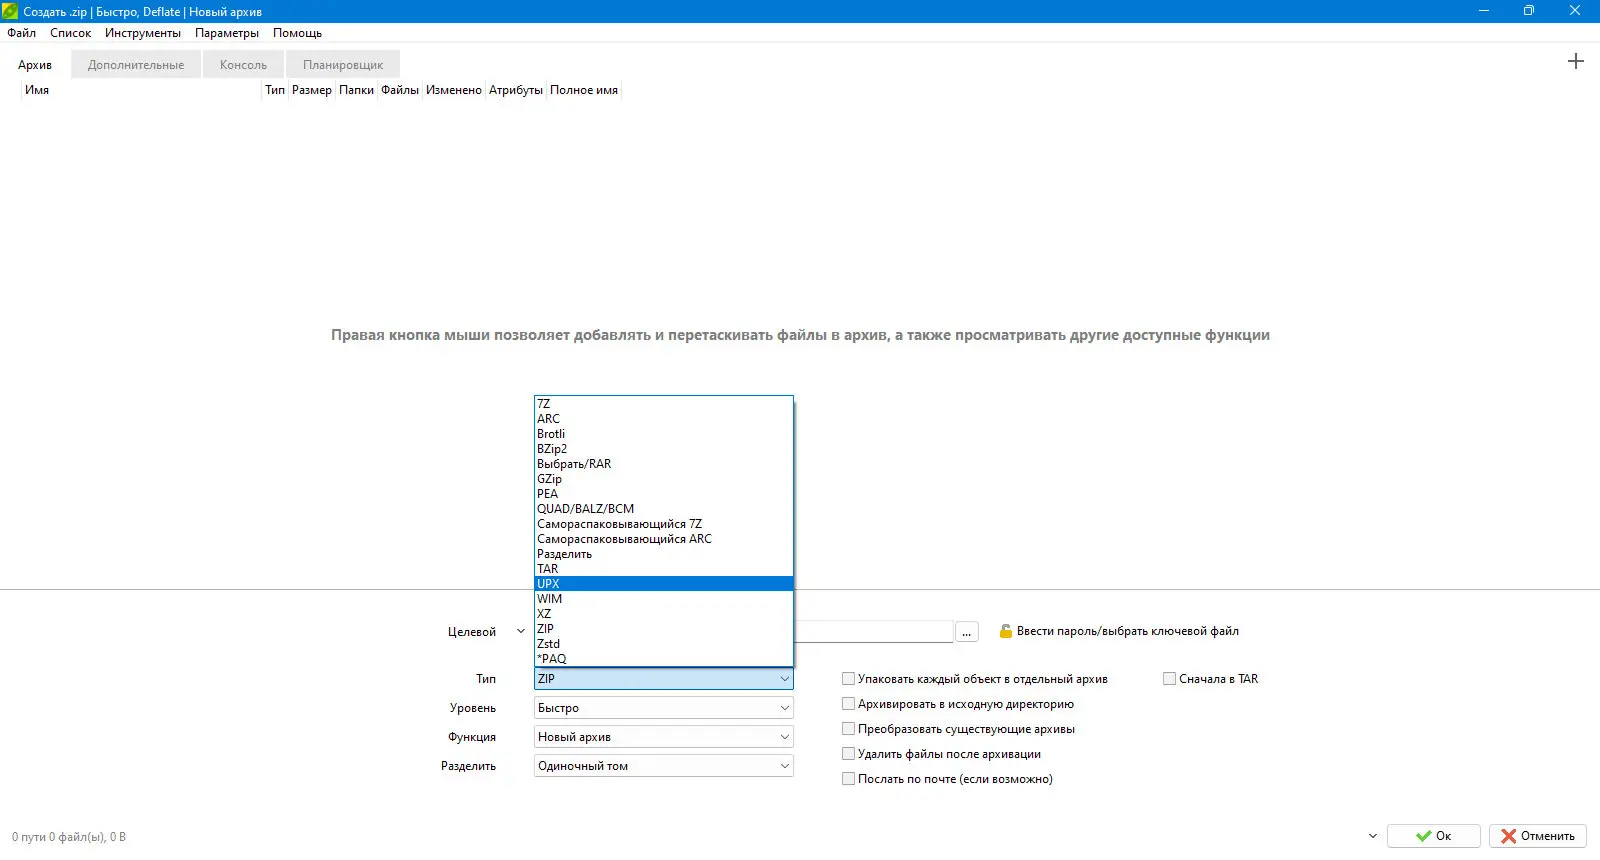This screenshot has width=1600, height=860.
Task: Open the Параметры menu
Action: (x=227, y=33)
